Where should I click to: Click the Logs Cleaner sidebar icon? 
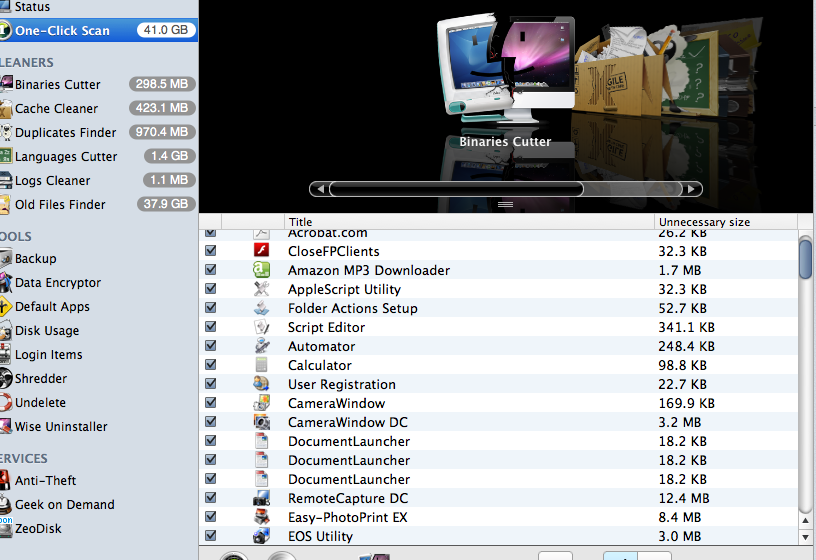click(6, 180)
